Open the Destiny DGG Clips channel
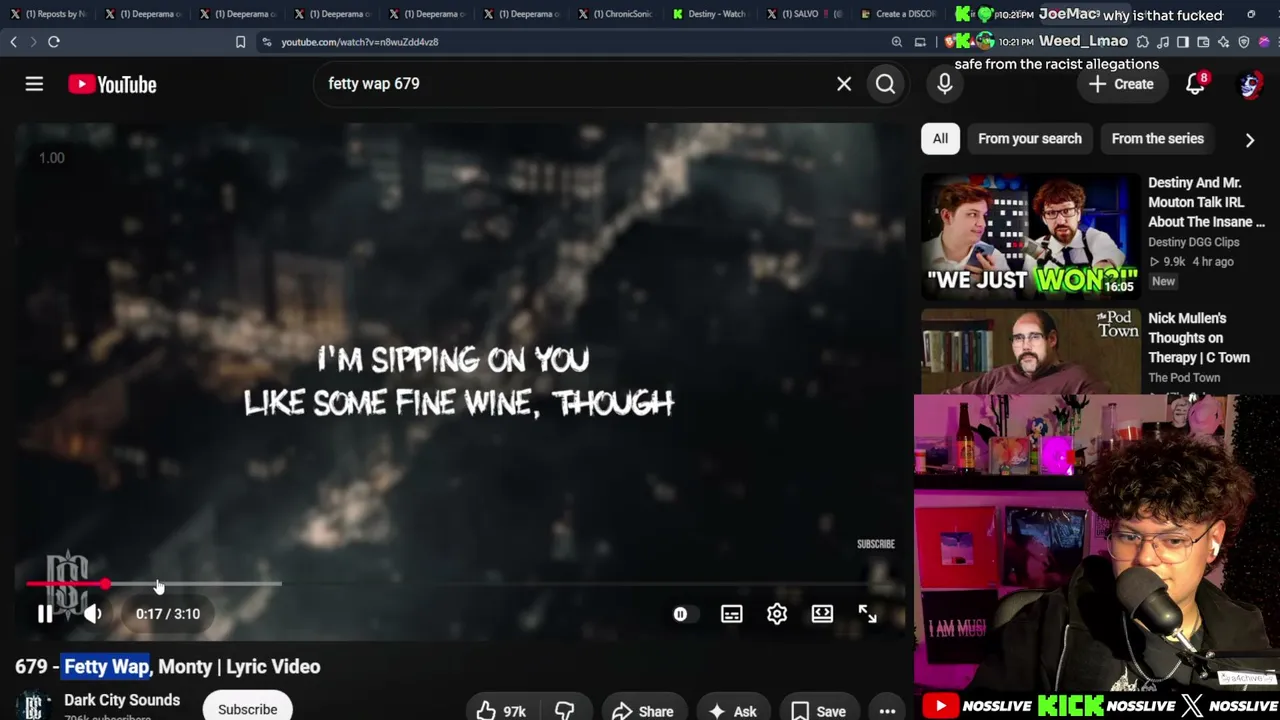Viewport: 1280px width, 720px height. [x=1193, y=242]
